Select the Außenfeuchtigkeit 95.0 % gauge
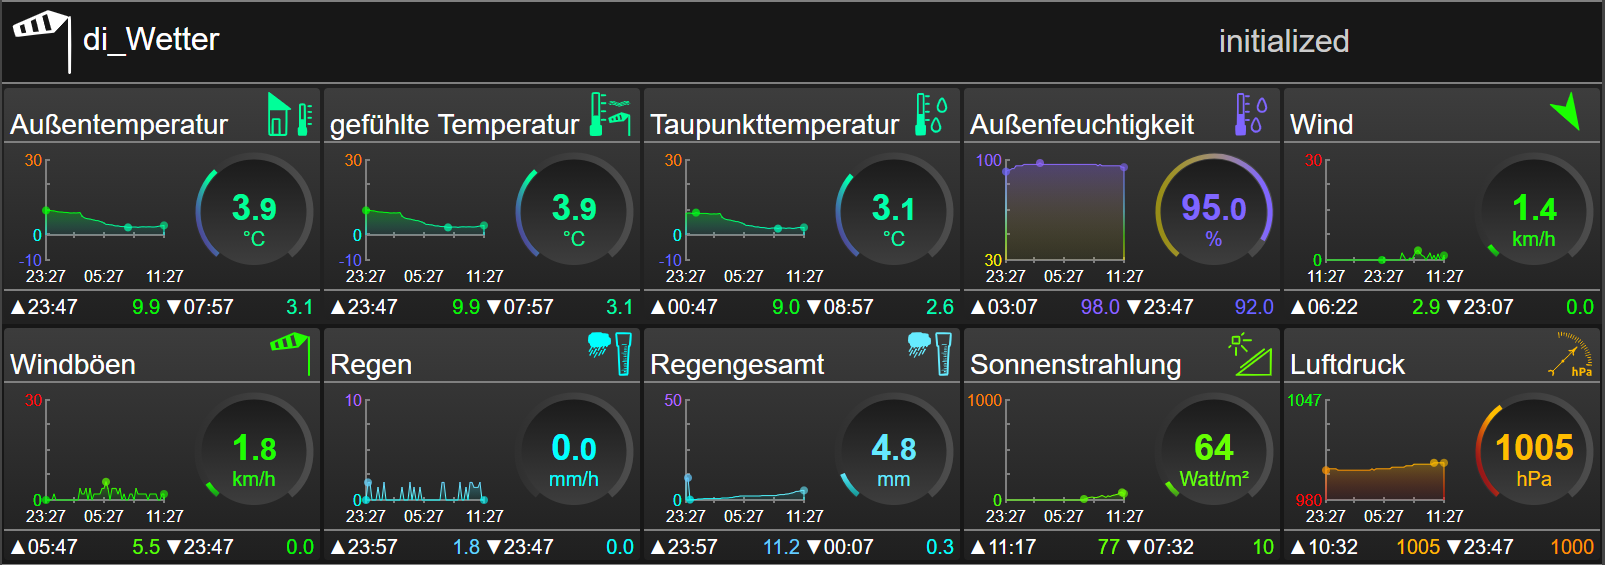 tap(1214, 210)
